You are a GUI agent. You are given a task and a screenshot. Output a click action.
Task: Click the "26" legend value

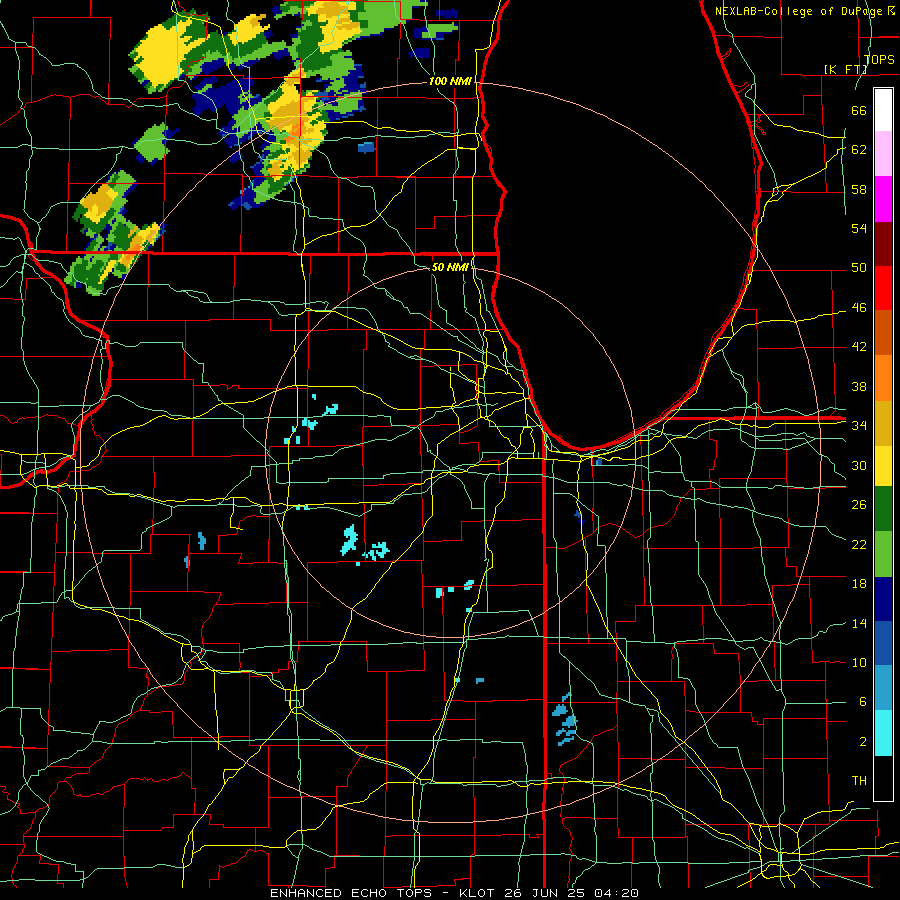859,505
